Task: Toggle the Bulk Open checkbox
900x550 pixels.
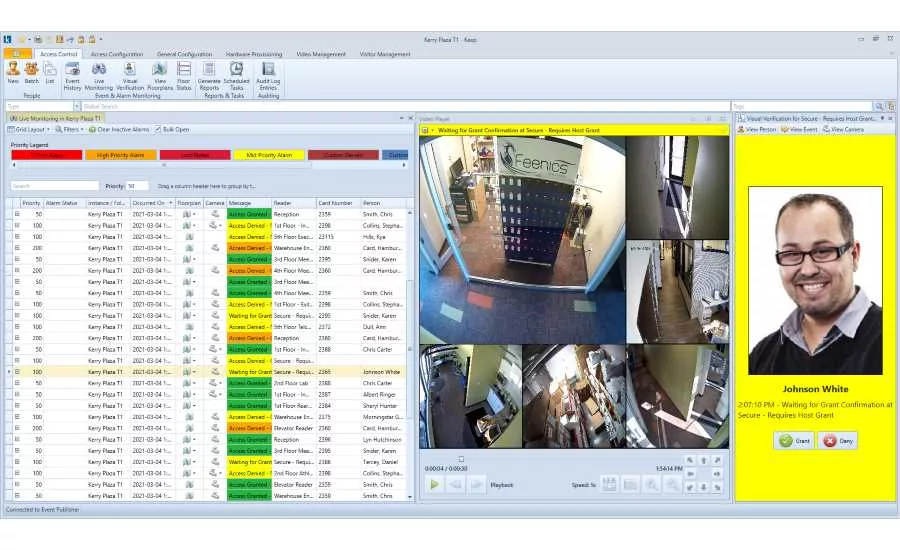Action: point(158,130)
